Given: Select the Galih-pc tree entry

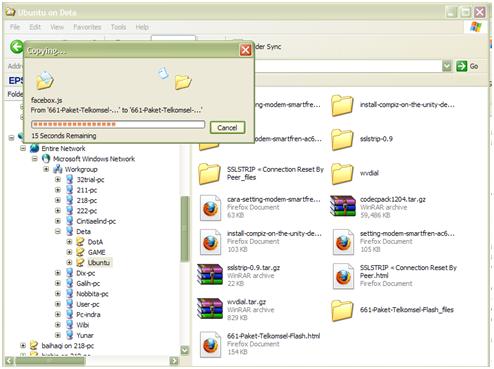Looking at the screenshot, I should coord(88,283).
